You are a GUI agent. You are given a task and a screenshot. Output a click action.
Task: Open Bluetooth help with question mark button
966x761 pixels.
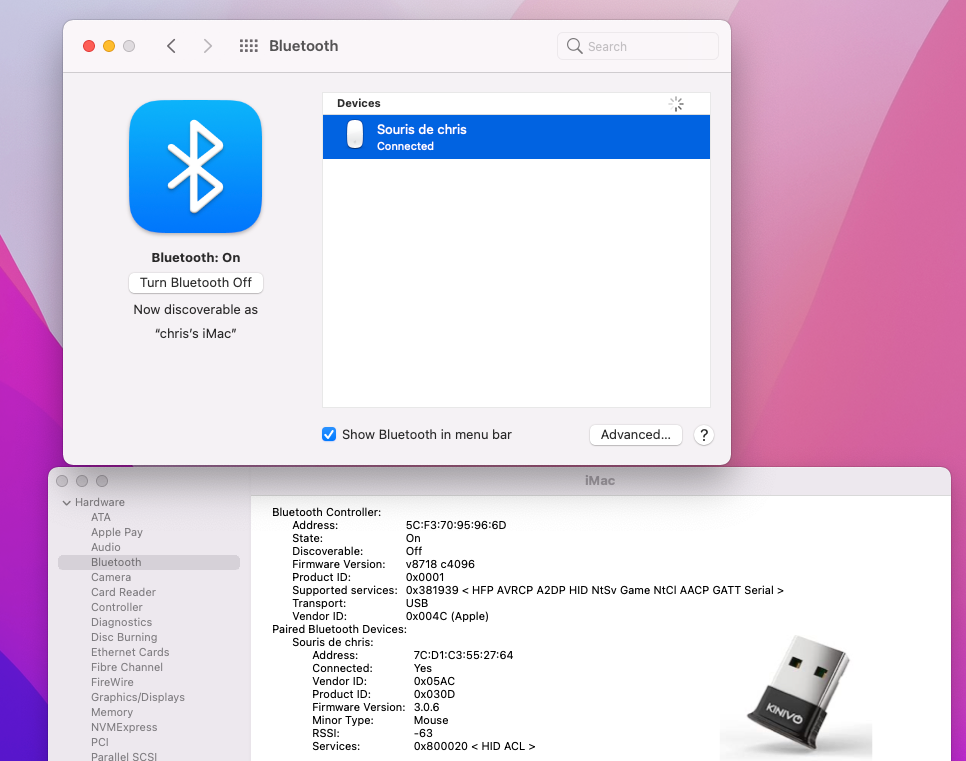click(x=704, y=435)
